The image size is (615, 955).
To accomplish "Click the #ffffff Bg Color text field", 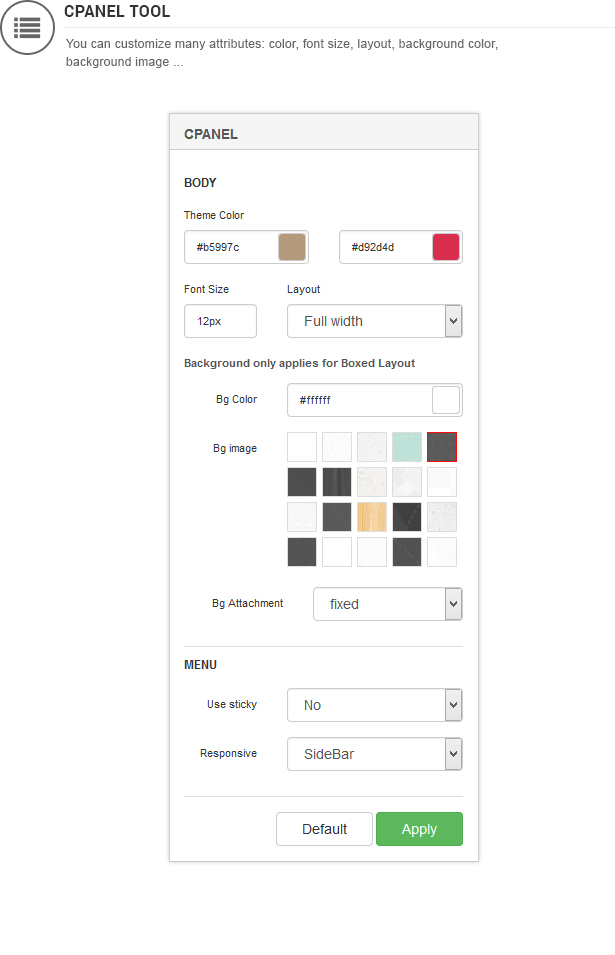I will coord(360,400).
